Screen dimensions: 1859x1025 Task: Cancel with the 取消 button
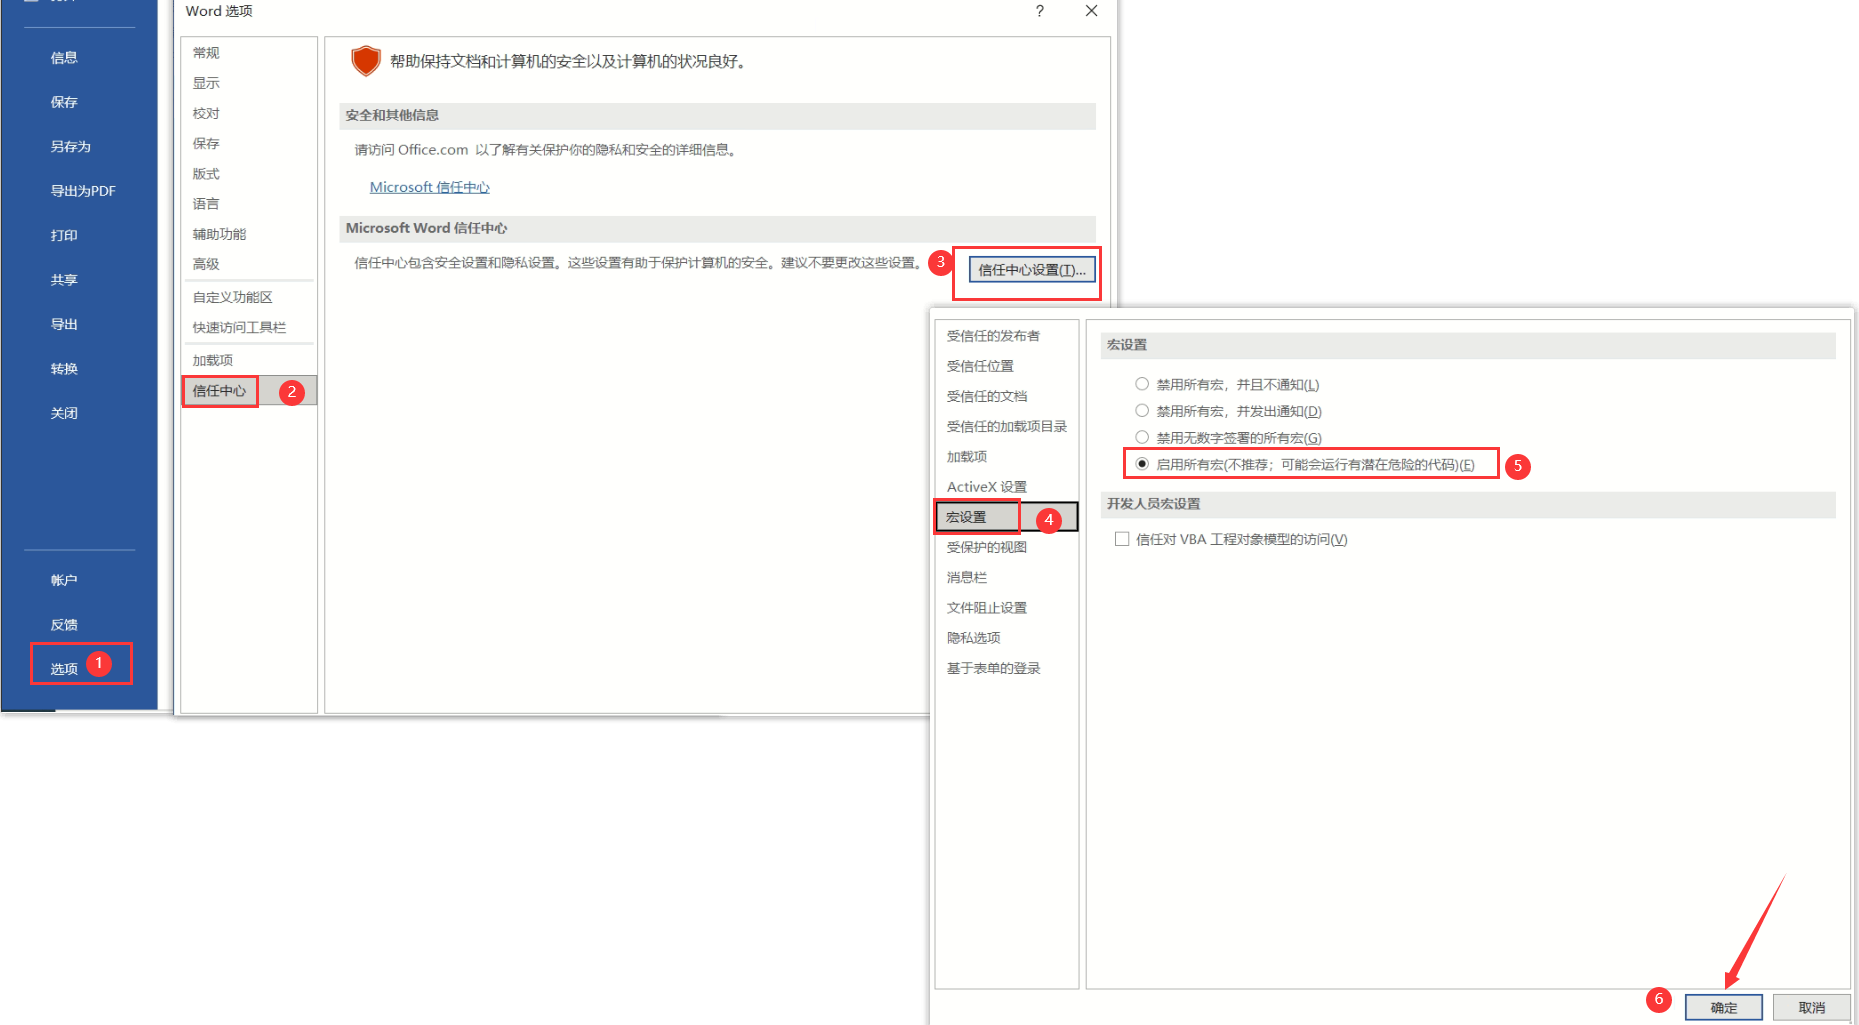(x=1810, y=1007)
